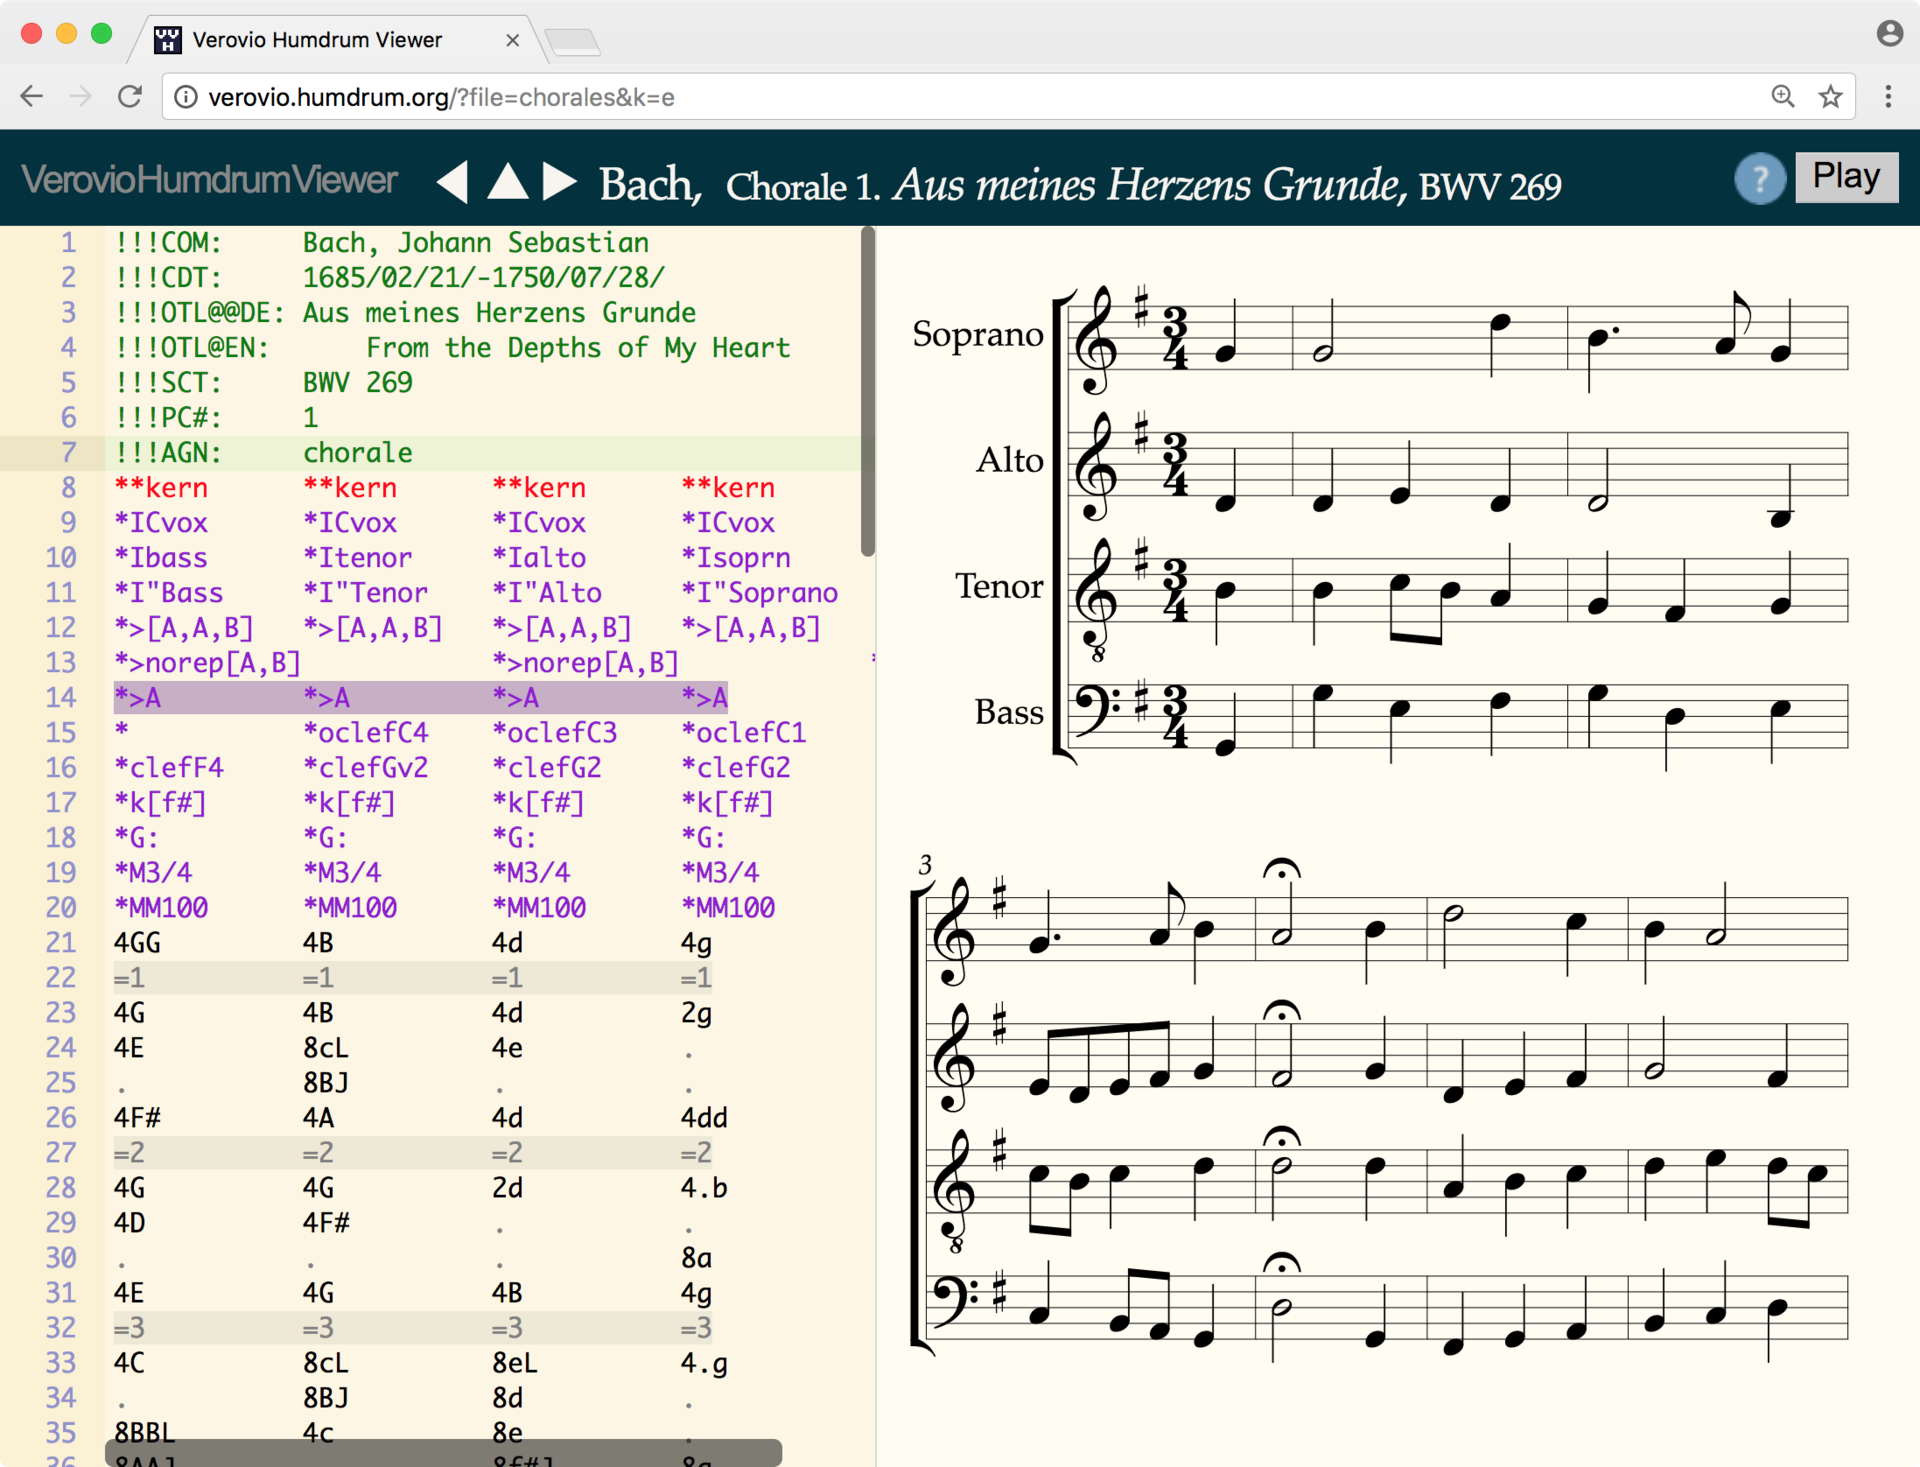
Task: Bookmark the page with the star icon
Action: tap(1830, 97)
